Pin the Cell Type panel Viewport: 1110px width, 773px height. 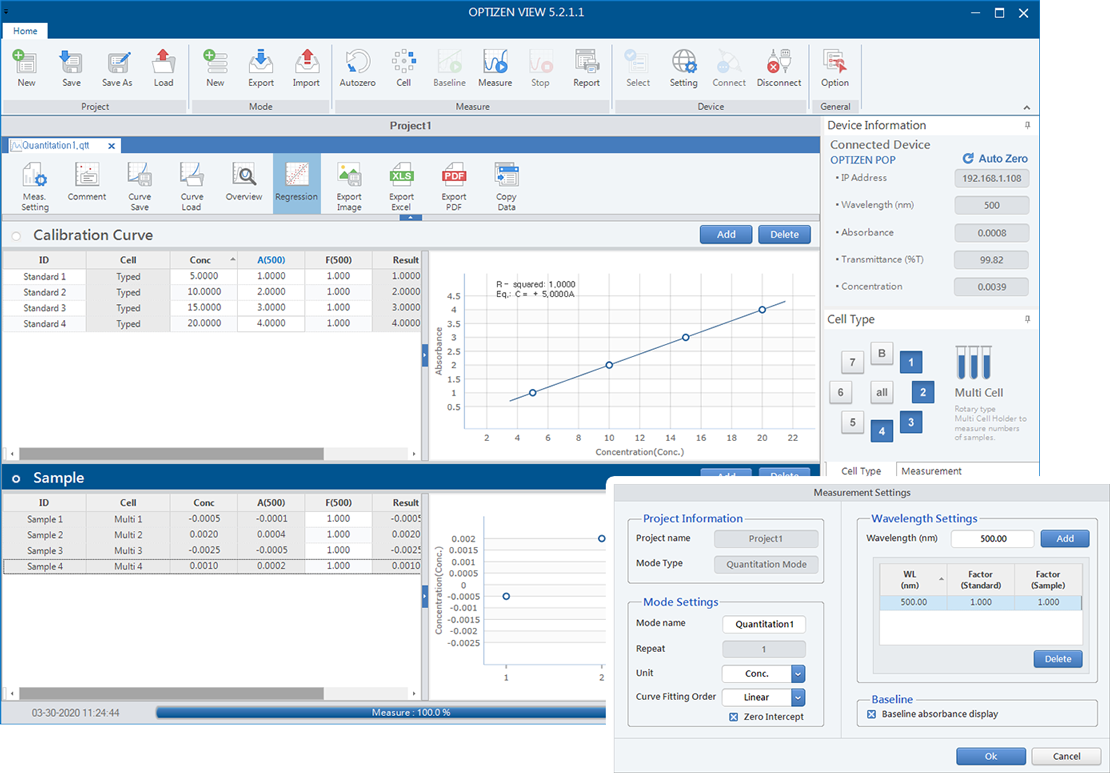coord(1027,319)
